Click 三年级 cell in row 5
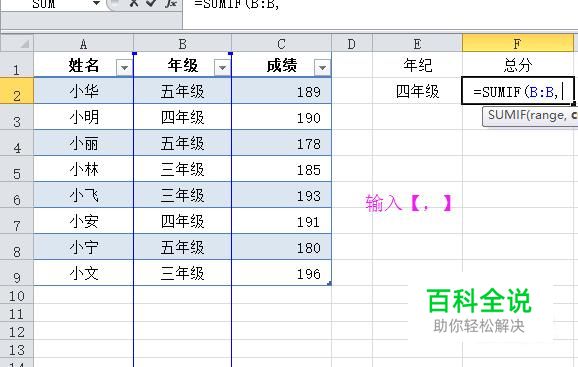This screenshot has width=578, height=367. pyautogui.click(x=182, y=169)
